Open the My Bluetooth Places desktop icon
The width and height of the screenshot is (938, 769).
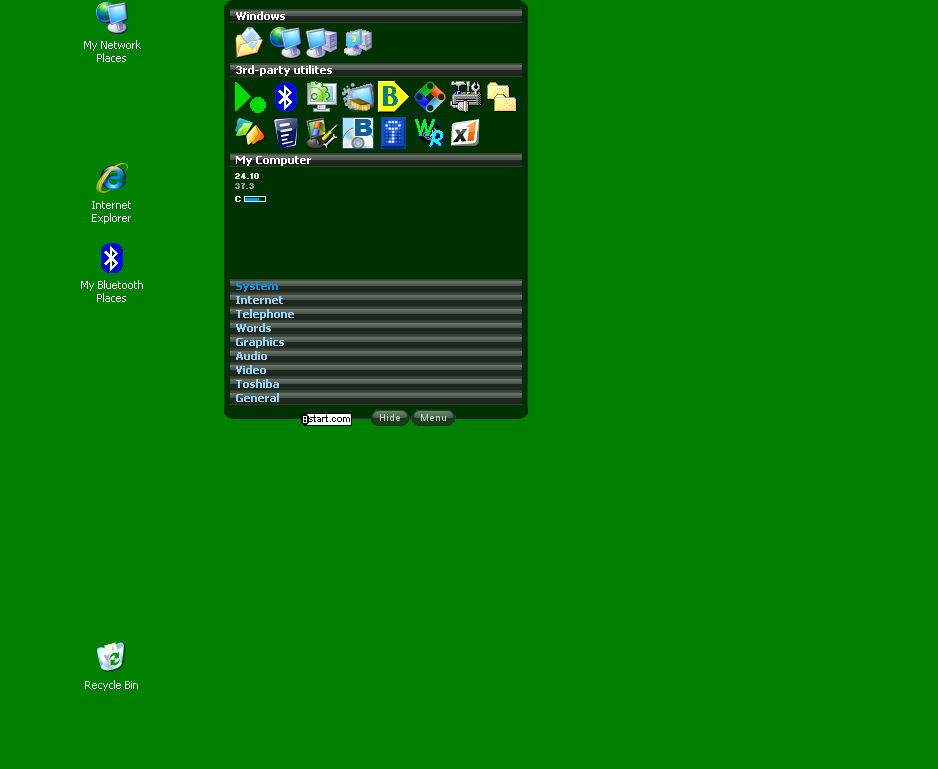click(x=111, y=273)
